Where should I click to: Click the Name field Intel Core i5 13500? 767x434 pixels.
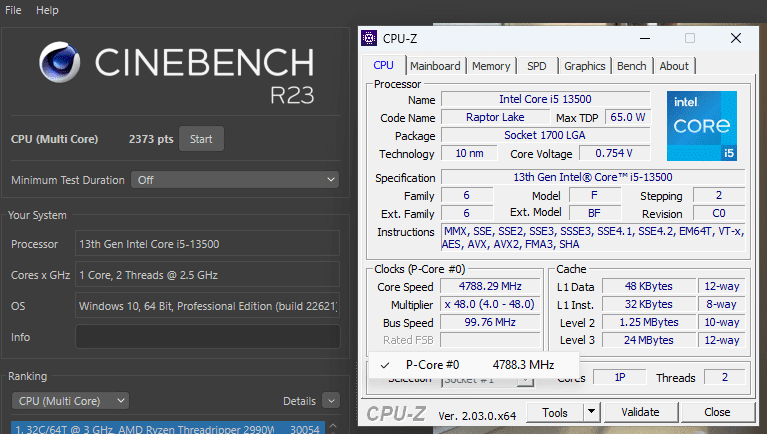[545, 99]
